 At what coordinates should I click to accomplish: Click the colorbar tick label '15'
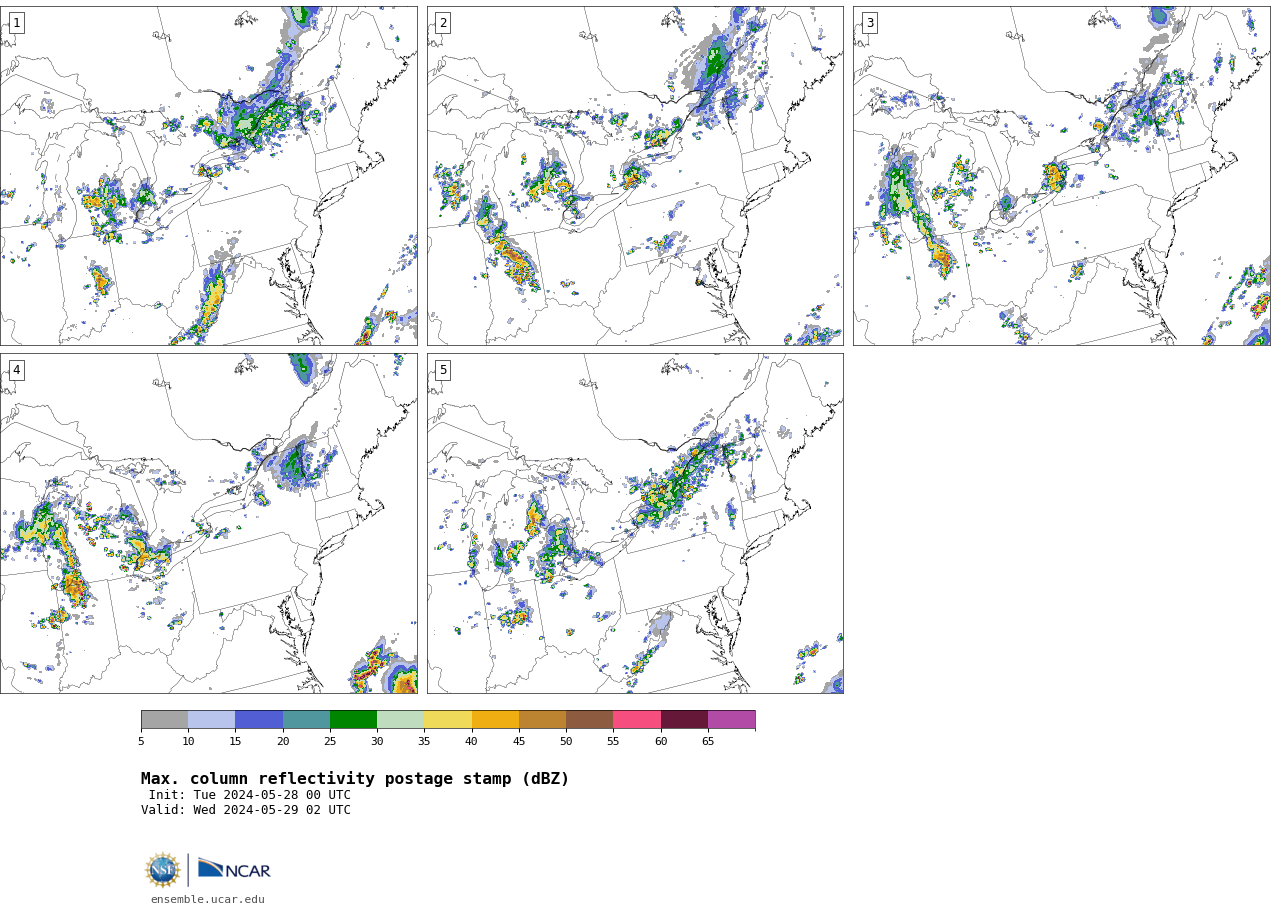[x=235, y=742]
